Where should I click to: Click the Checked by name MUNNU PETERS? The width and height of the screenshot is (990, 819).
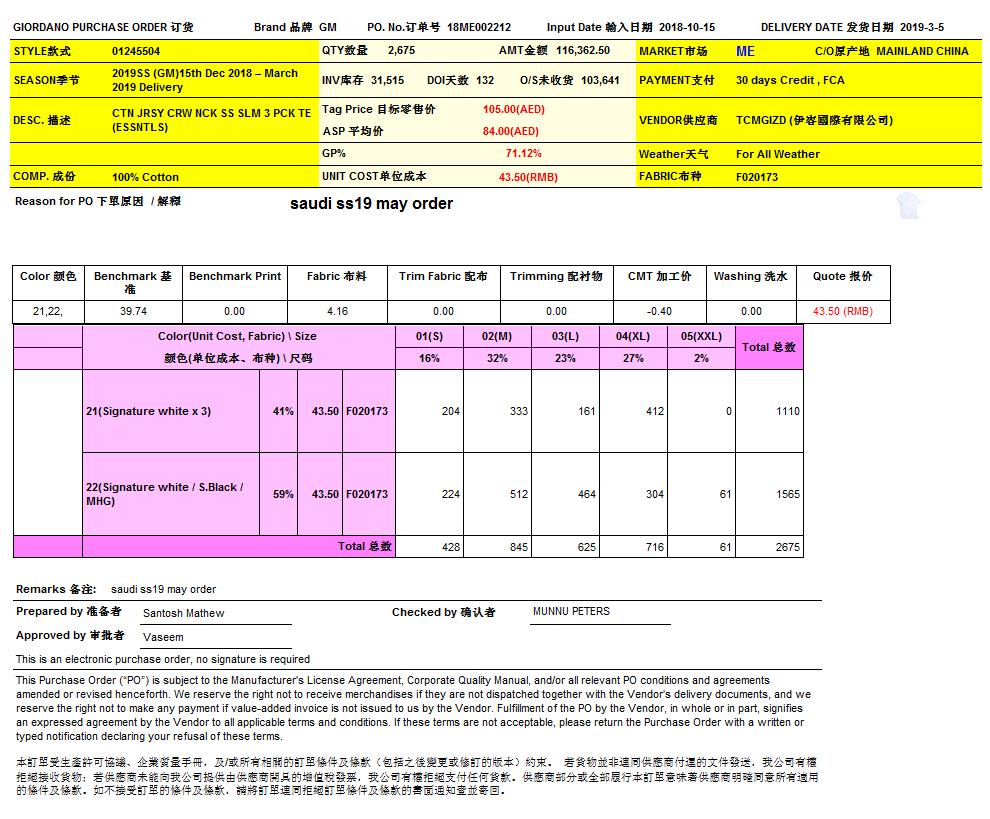(x=571, y=611)
